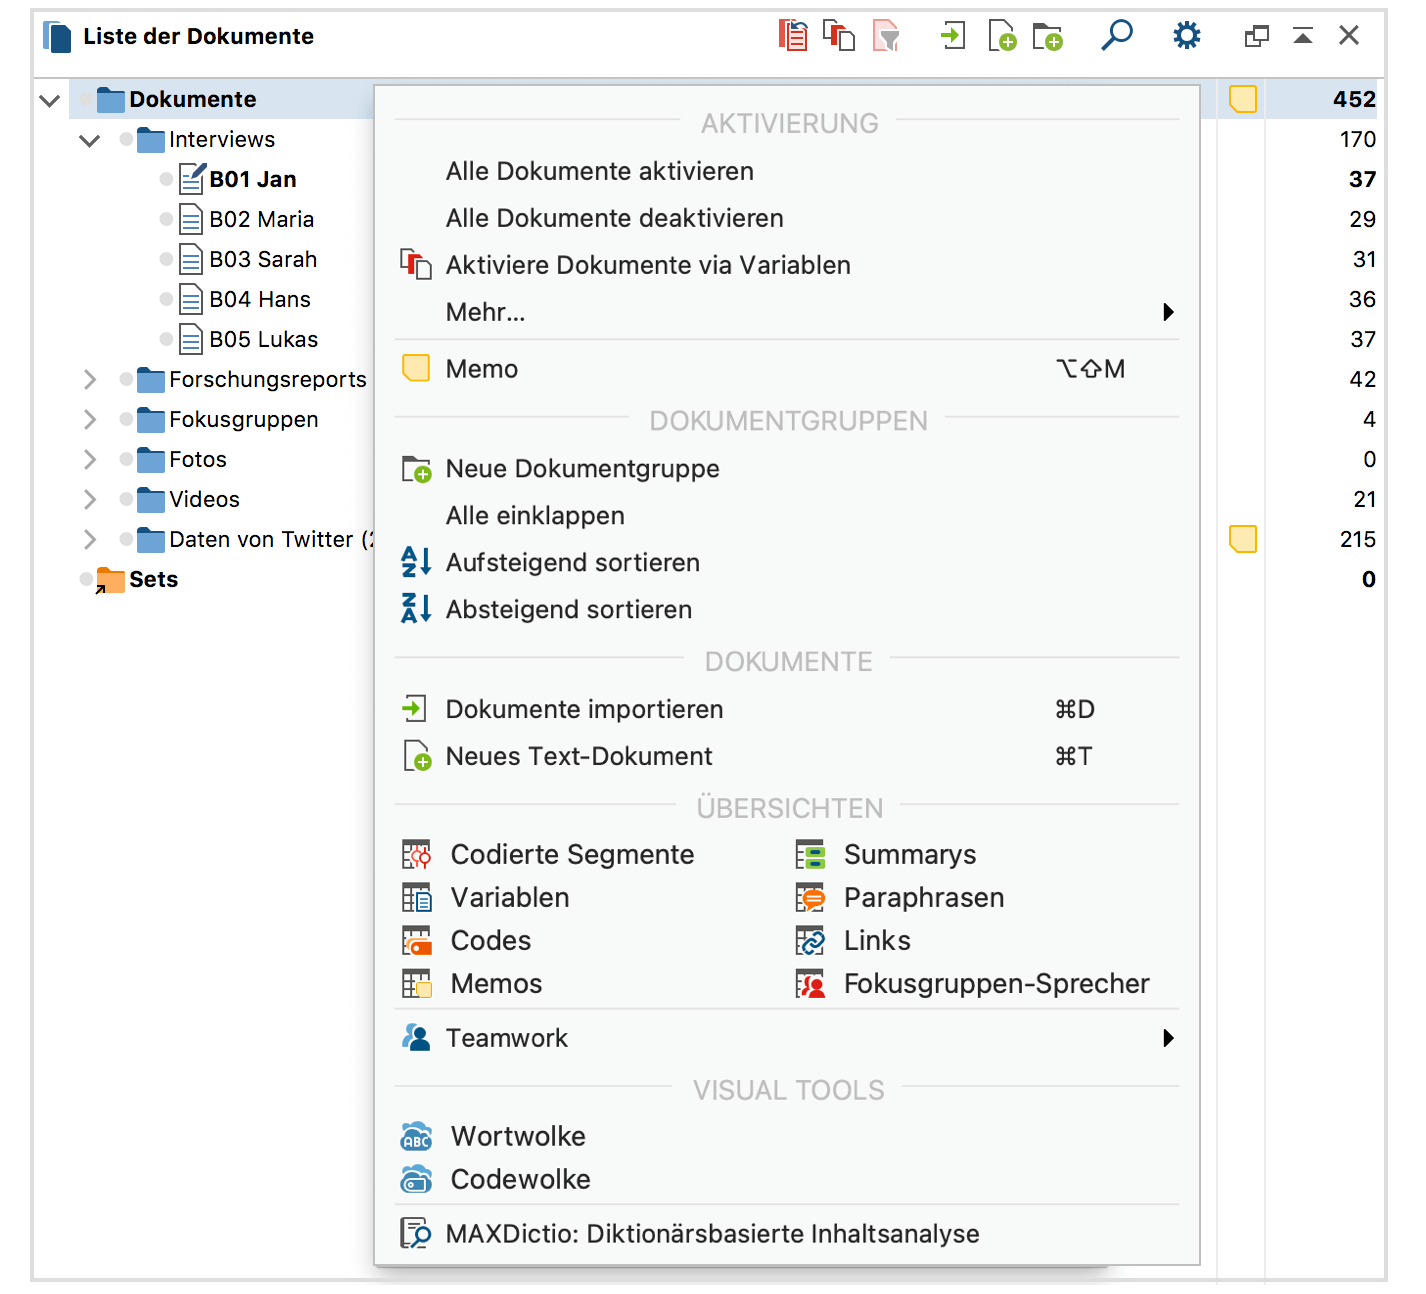Image resolution: width=1426 pixels, height=1294 pixels.
Task: Expand the Videos folder
Action: click(x=90, y=499)
